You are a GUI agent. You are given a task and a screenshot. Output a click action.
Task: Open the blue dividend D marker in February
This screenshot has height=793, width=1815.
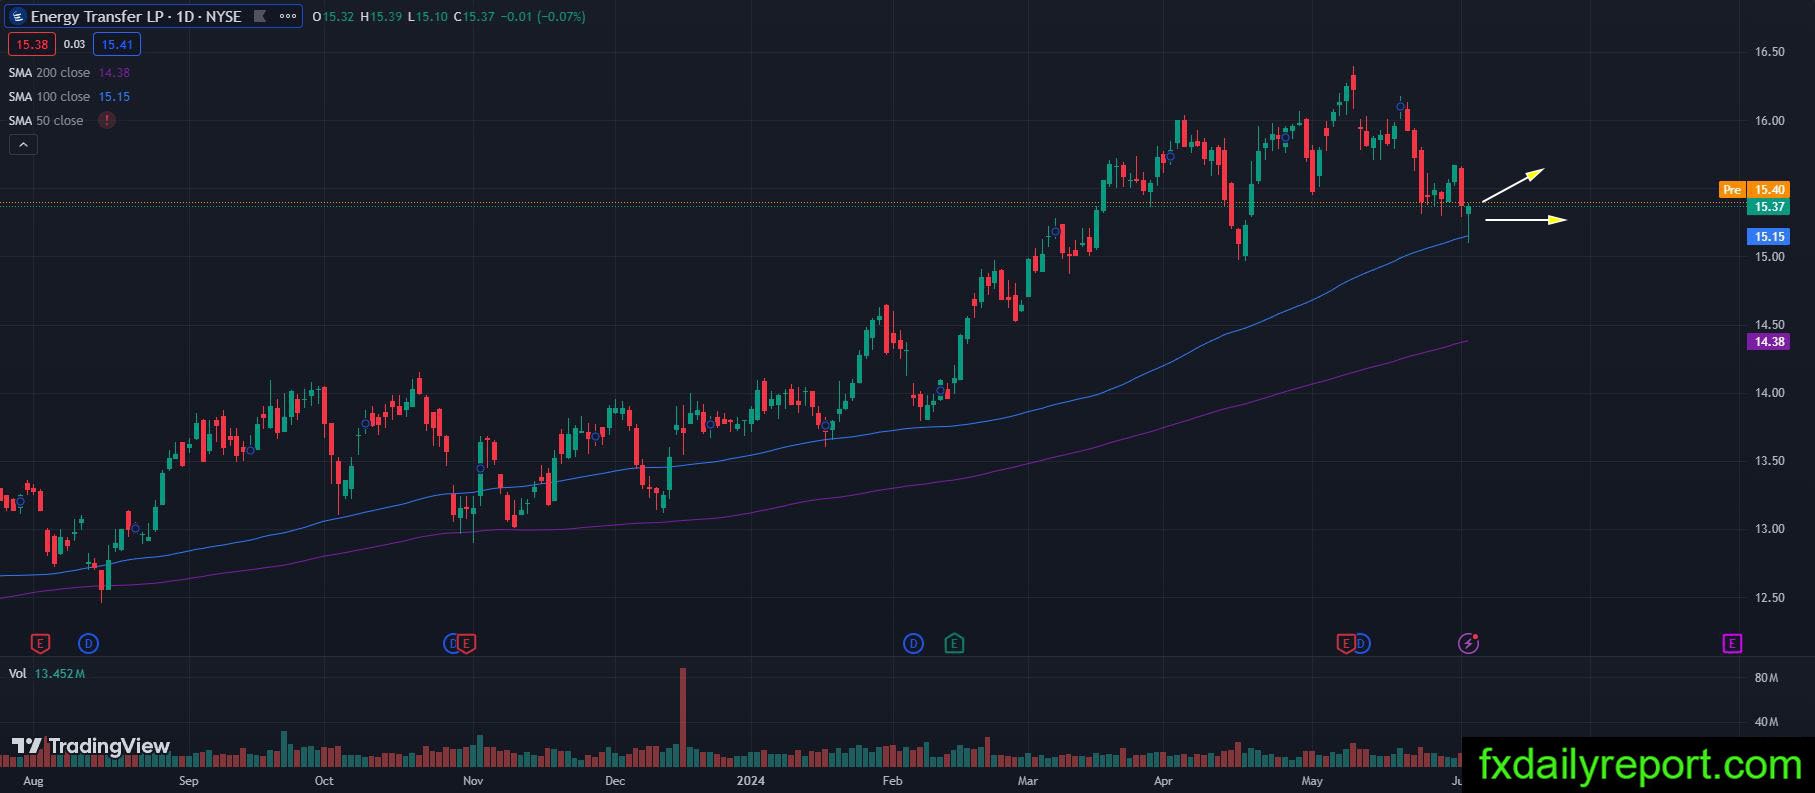tap(913, 643)
